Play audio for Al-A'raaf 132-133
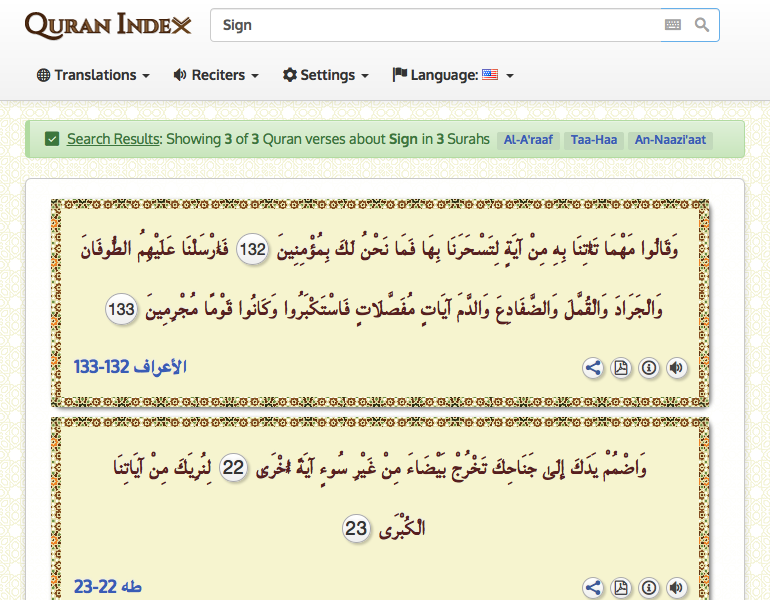The height and width of the screenshot is (600, 770). 677,368
